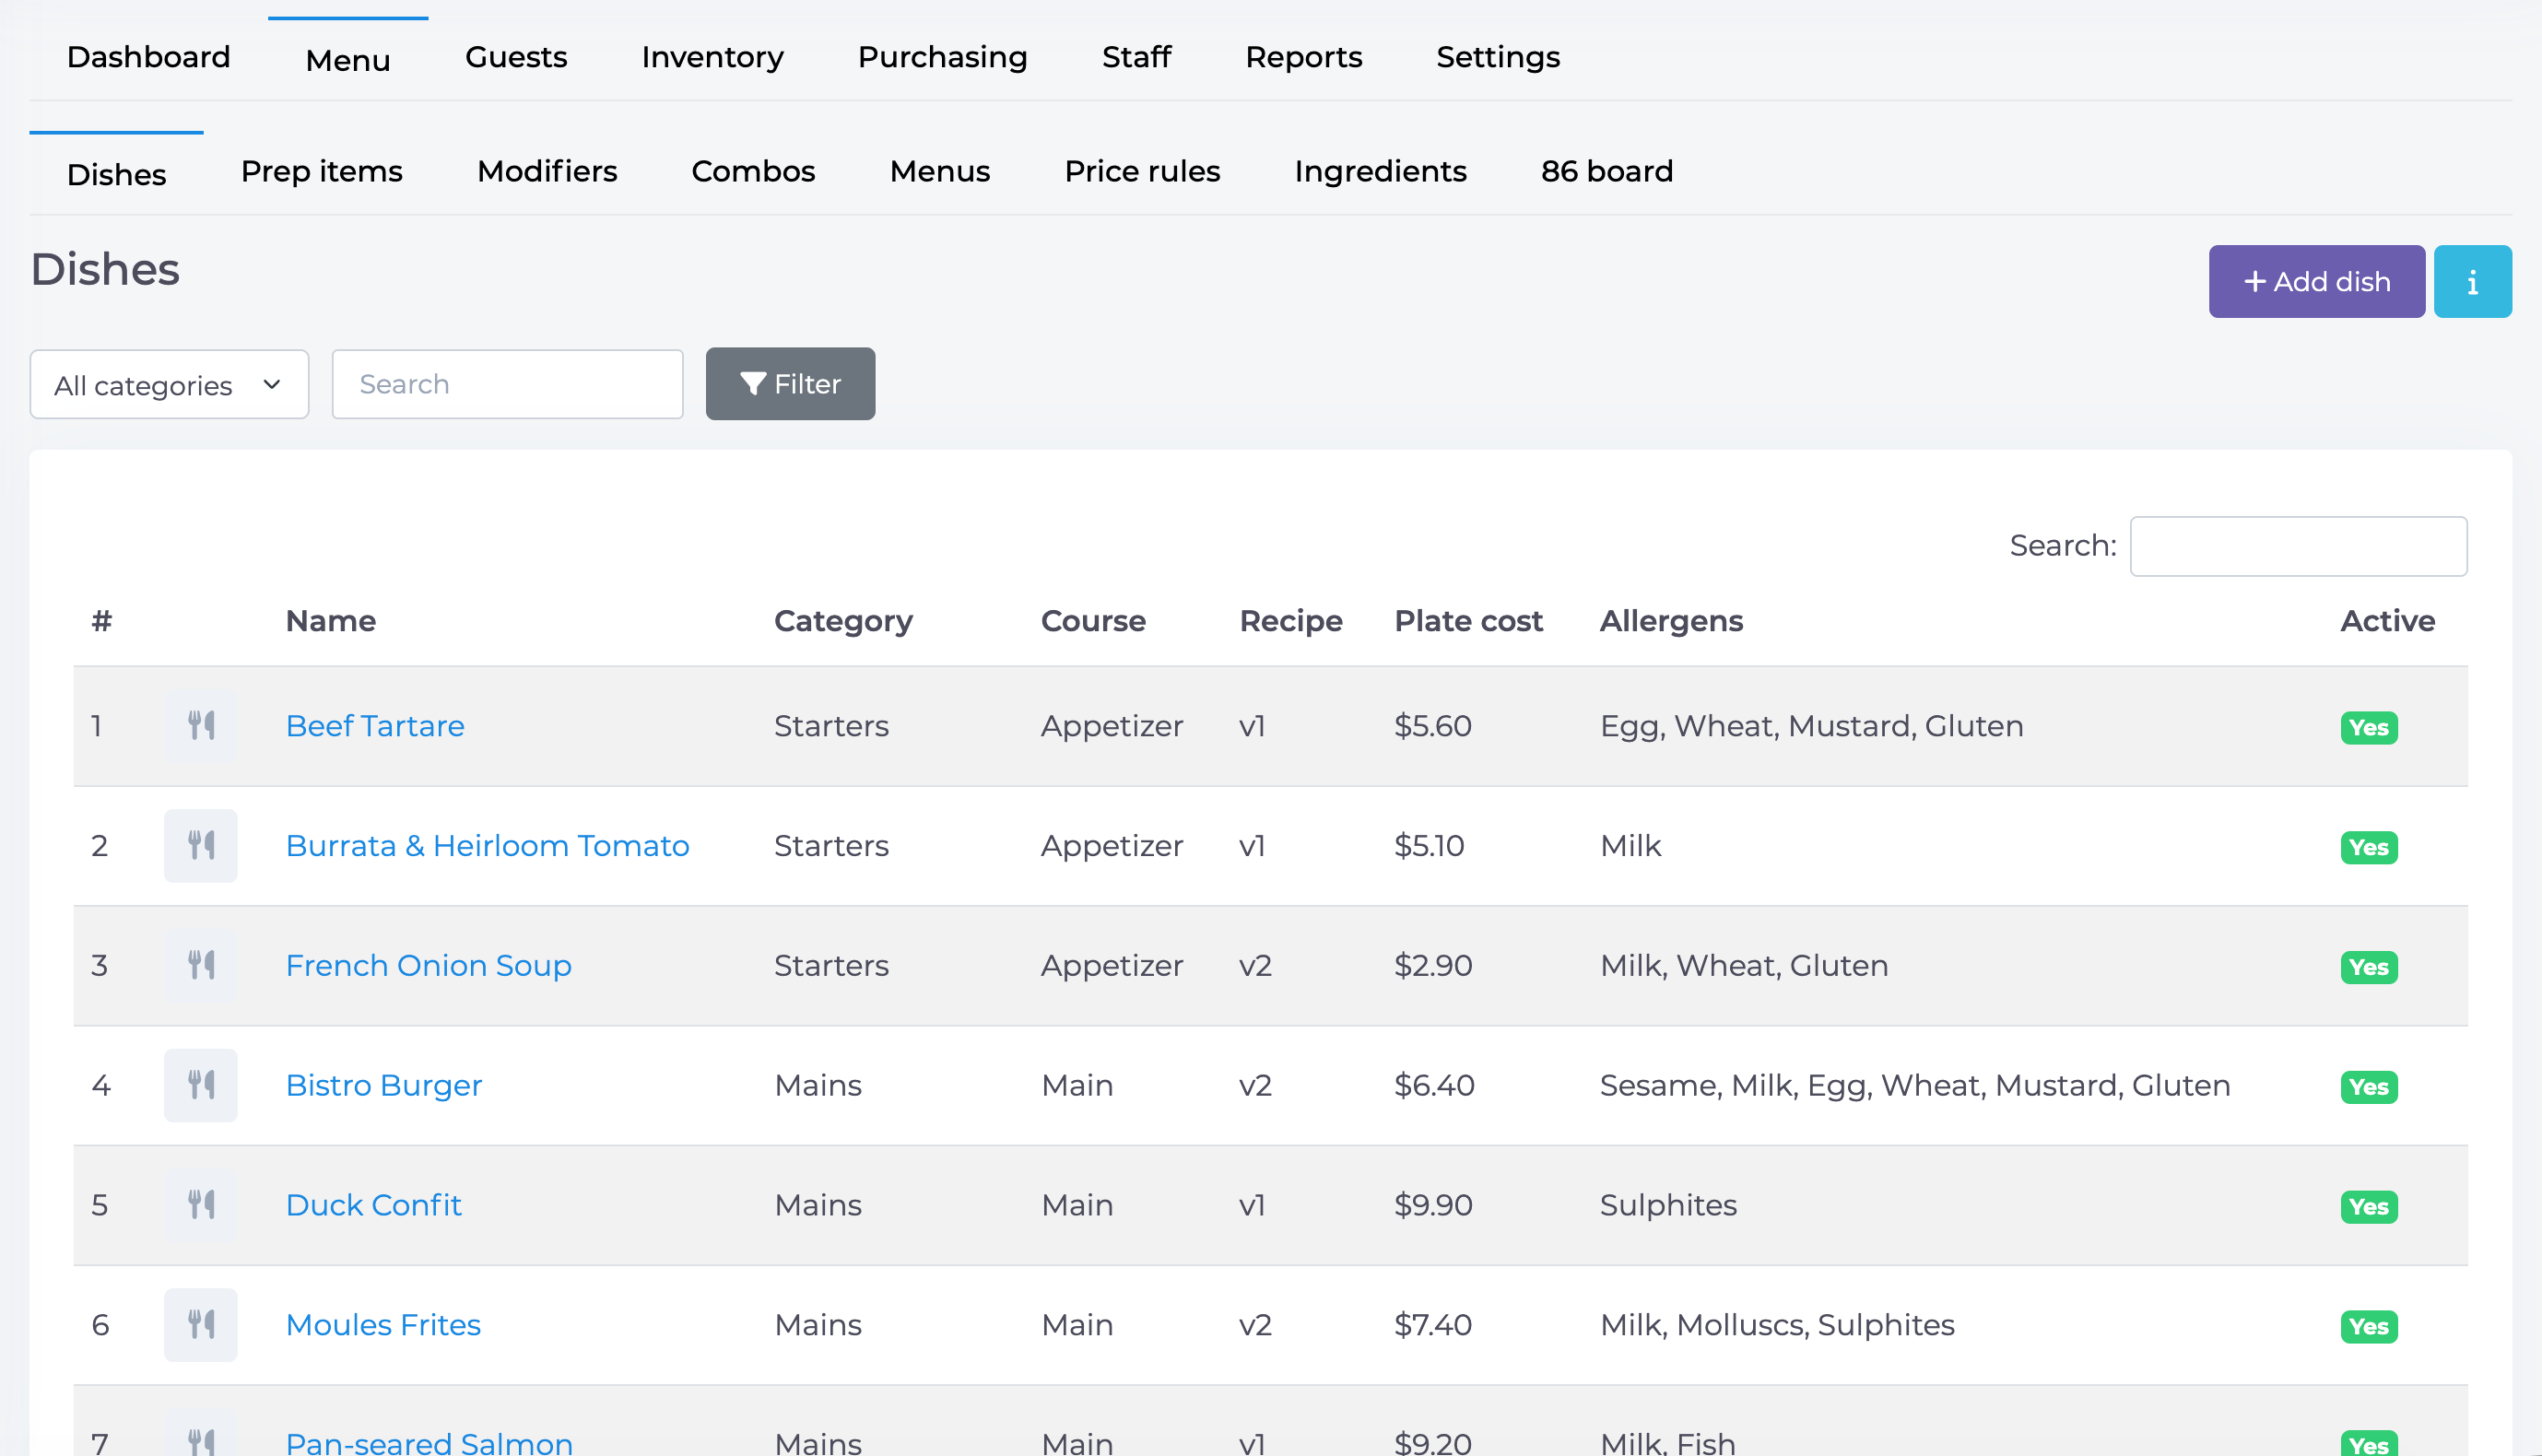2542x1456 pixels.
Task: Open the Settings tab
Action: [1498, 58]
